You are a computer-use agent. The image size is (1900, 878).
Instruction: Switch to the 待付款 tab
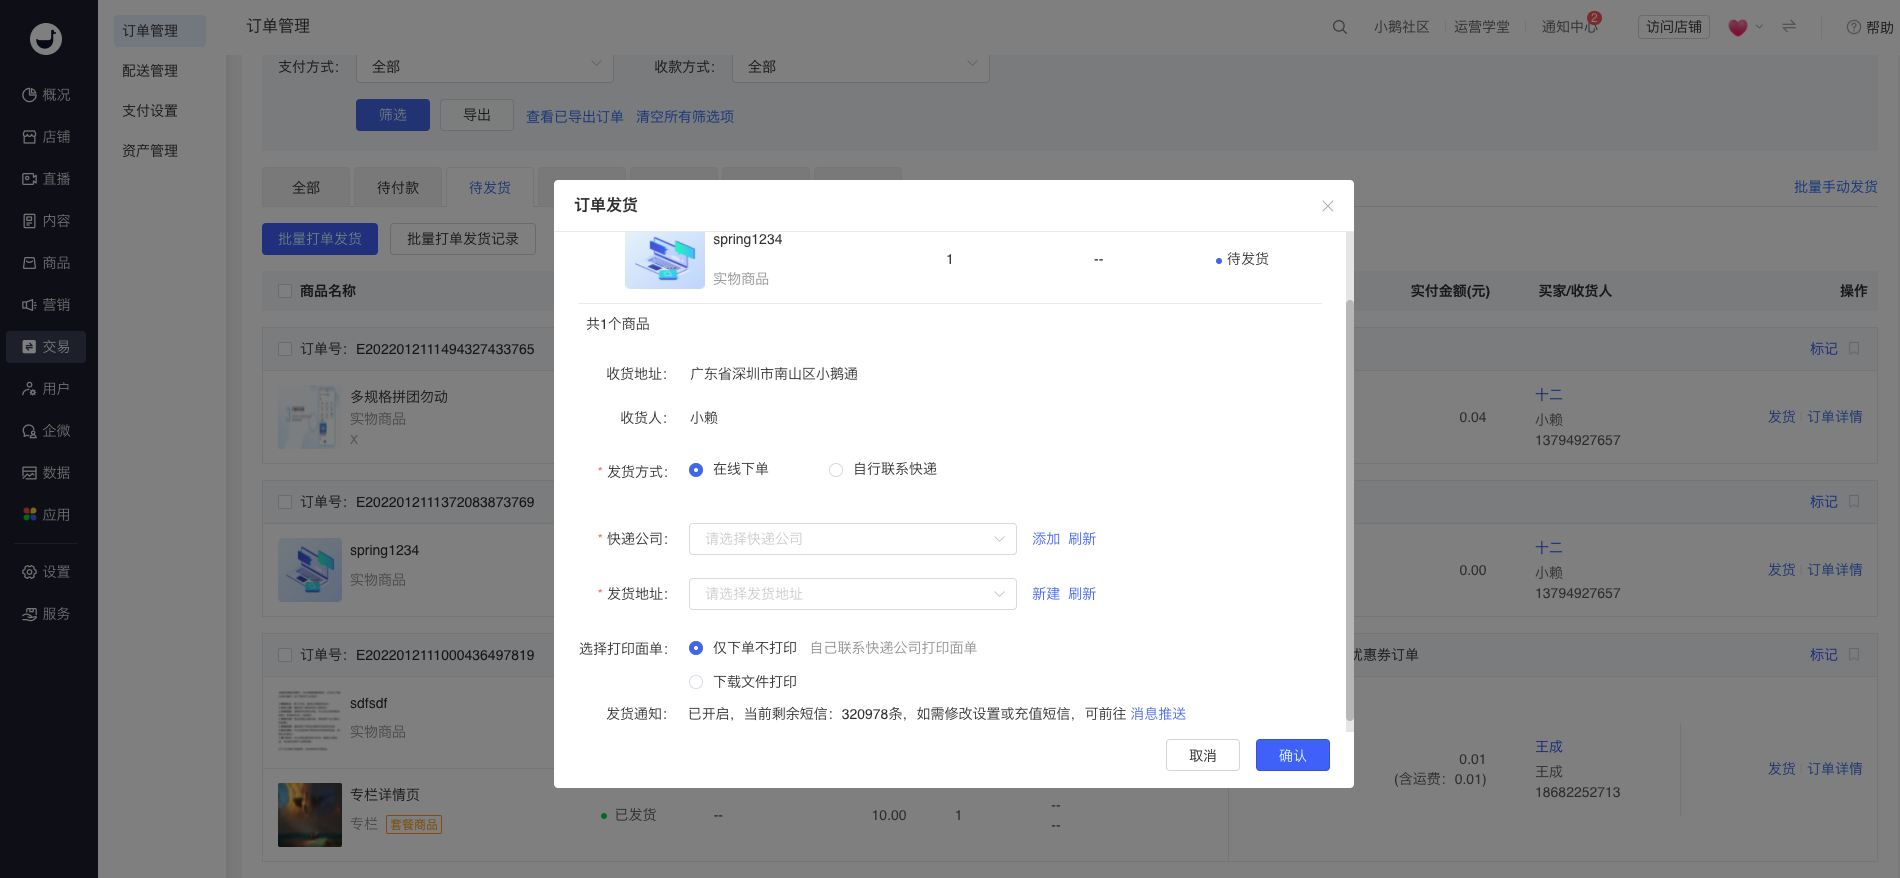(398, 188)
